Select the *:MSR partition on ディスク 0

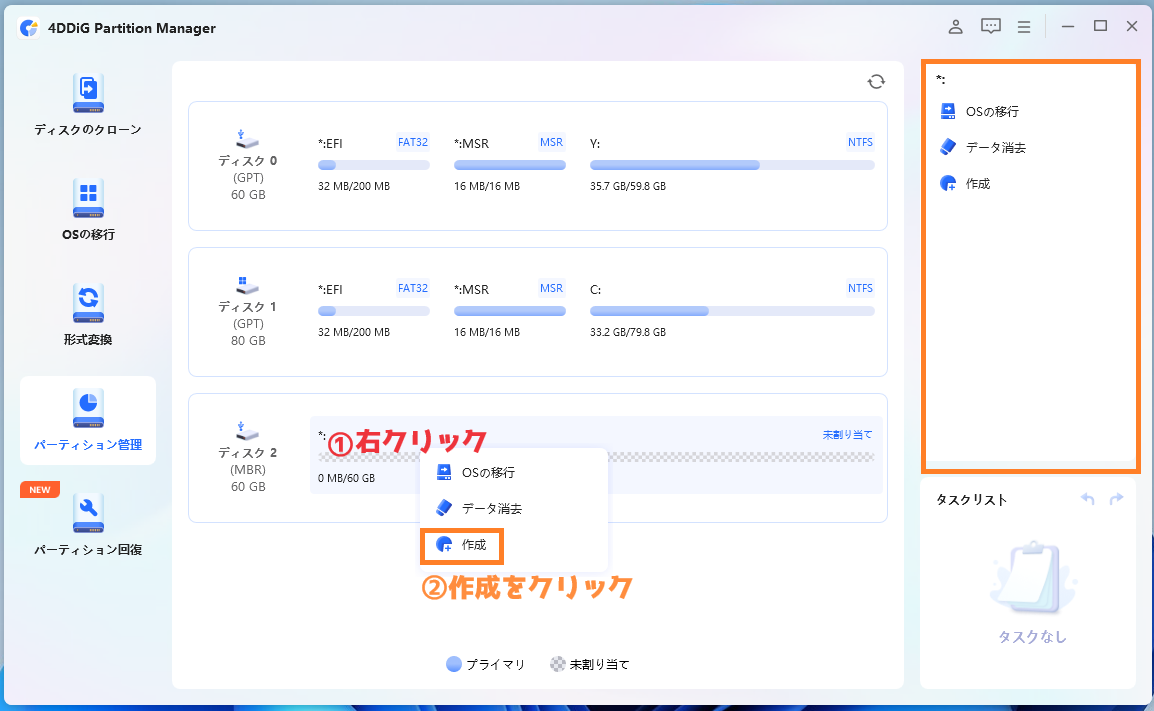[x=509, y=164]
